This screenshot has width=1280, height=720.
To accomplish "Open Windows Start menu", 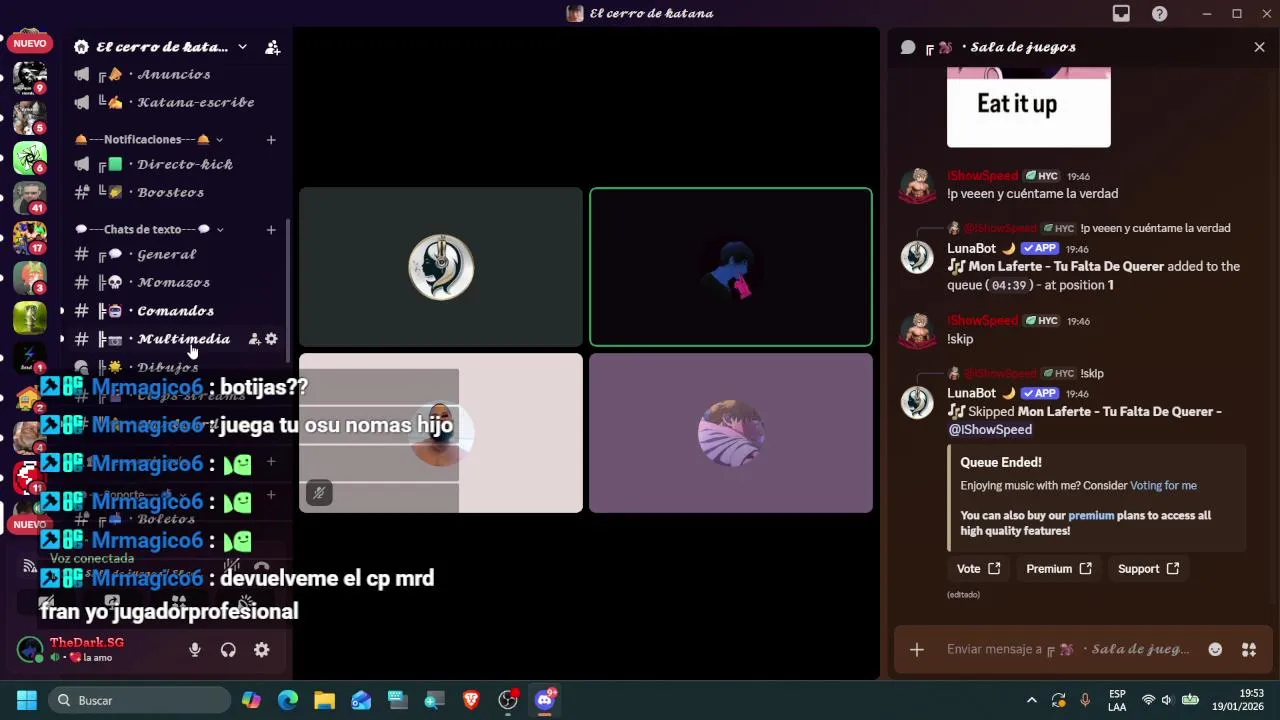I will coord(27,700).
